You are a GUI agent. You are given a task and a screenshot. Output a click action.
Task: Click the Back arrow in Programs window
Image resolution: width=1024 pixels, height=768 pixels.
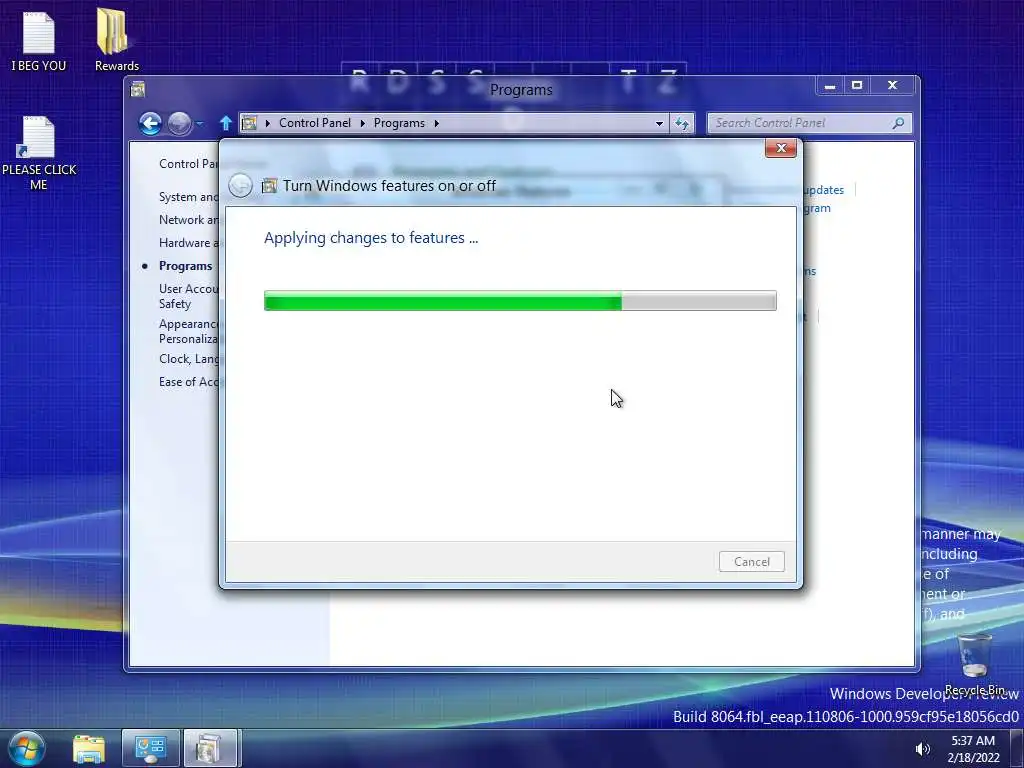coord(150,123)
